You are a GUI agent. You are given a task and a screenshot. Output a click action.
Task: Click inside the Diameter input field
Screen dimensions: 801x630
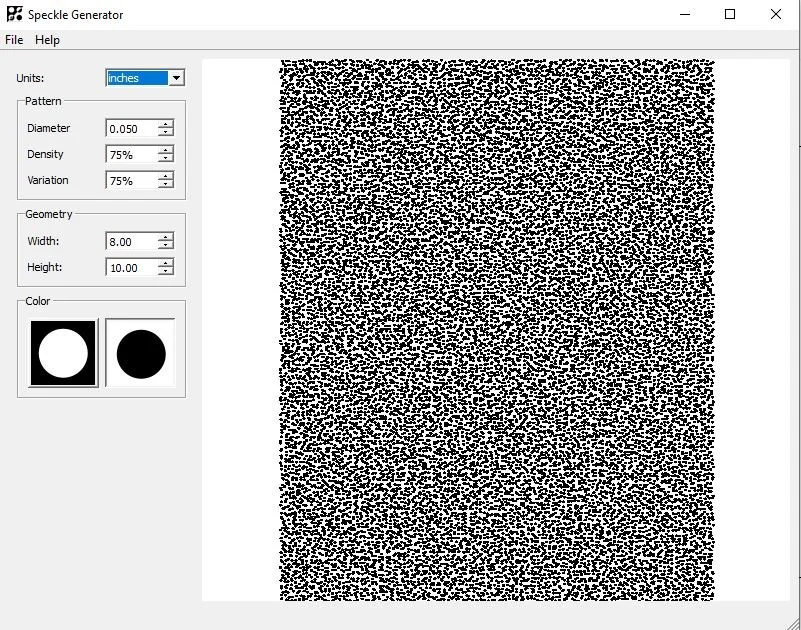pos(130,128)
